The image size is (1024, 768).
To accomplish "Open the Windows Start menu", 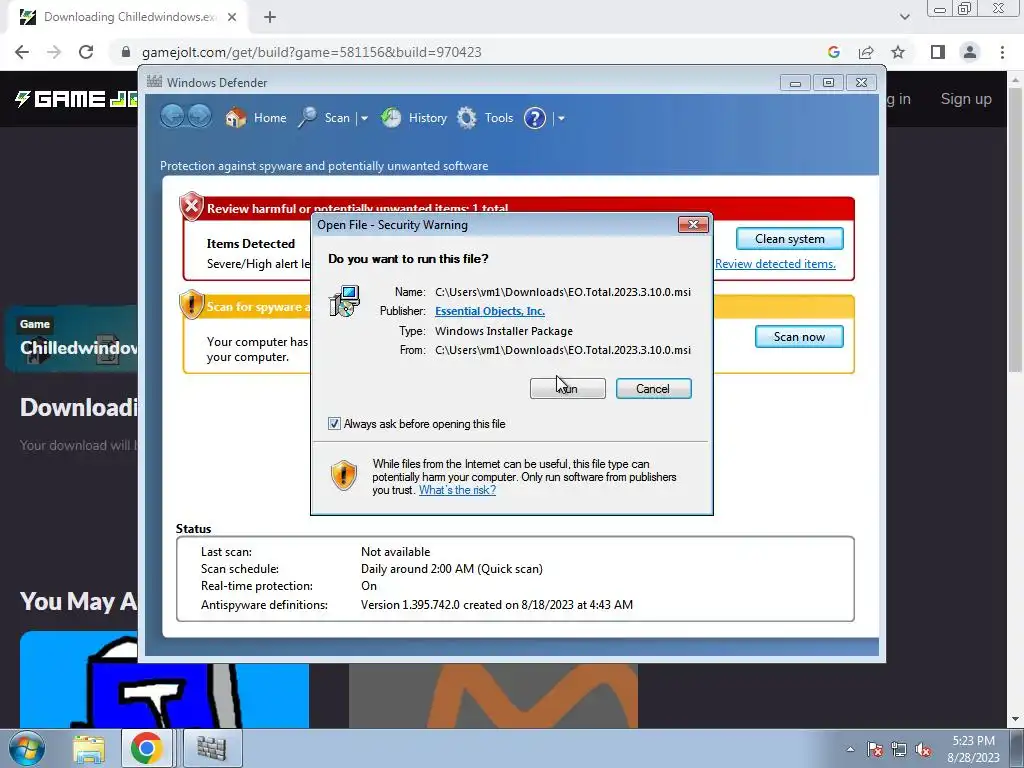I will point(26,748).
